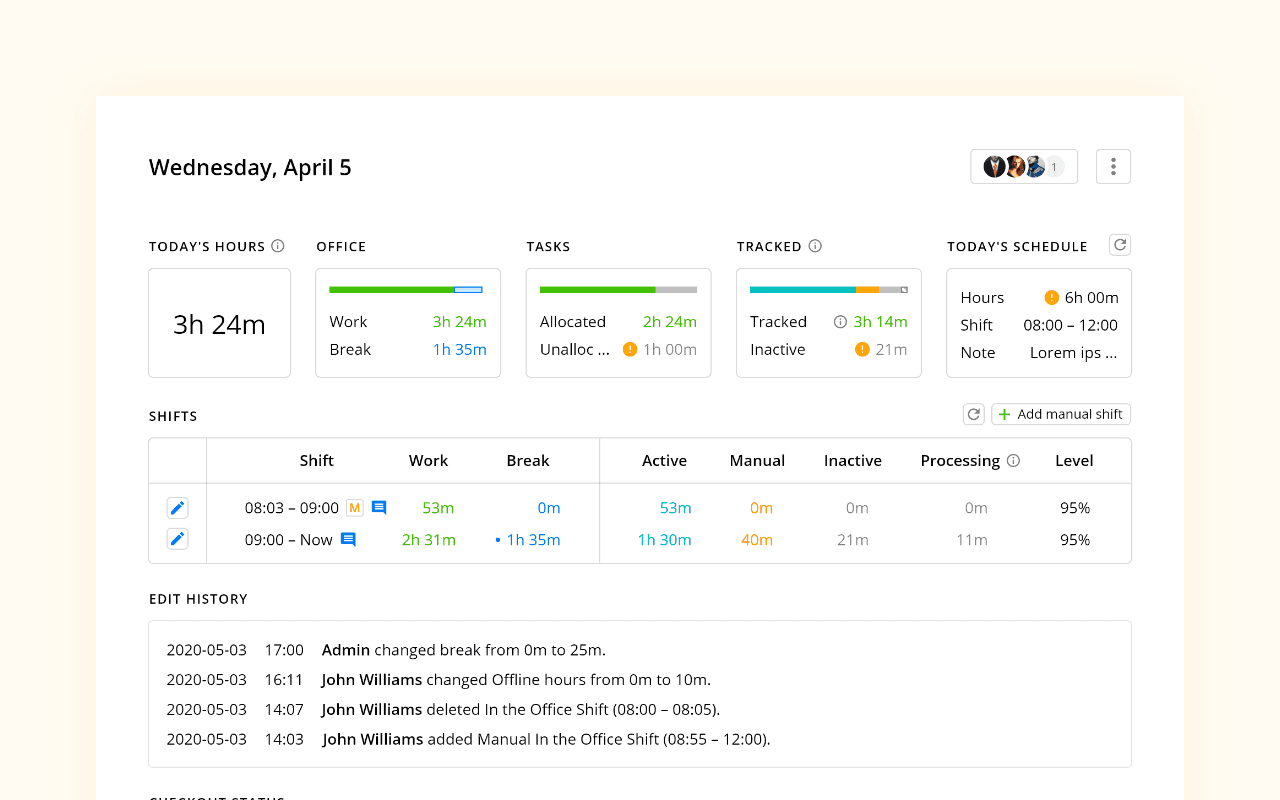Click the Level column header
This screenshot has height=800, width=1280.
[x=1074, y=461]
